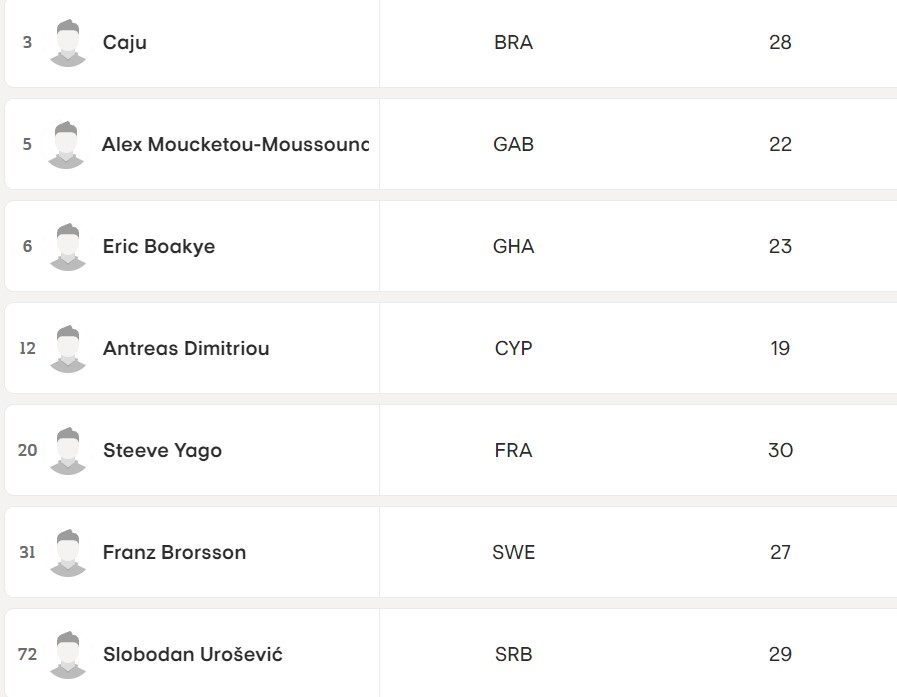Click the Slobodan Urošević name

pyautogui.click(x=193, y=655)
